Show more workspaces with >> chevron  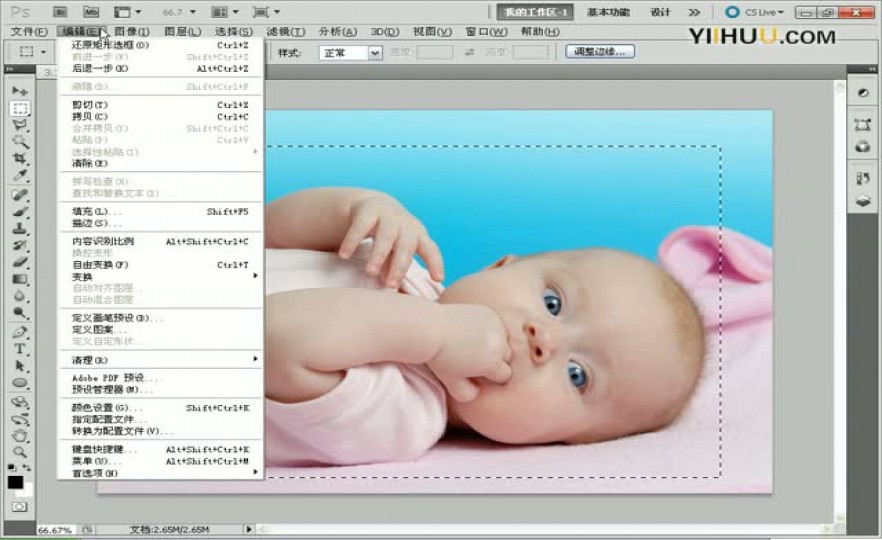[x=695, y=12]
